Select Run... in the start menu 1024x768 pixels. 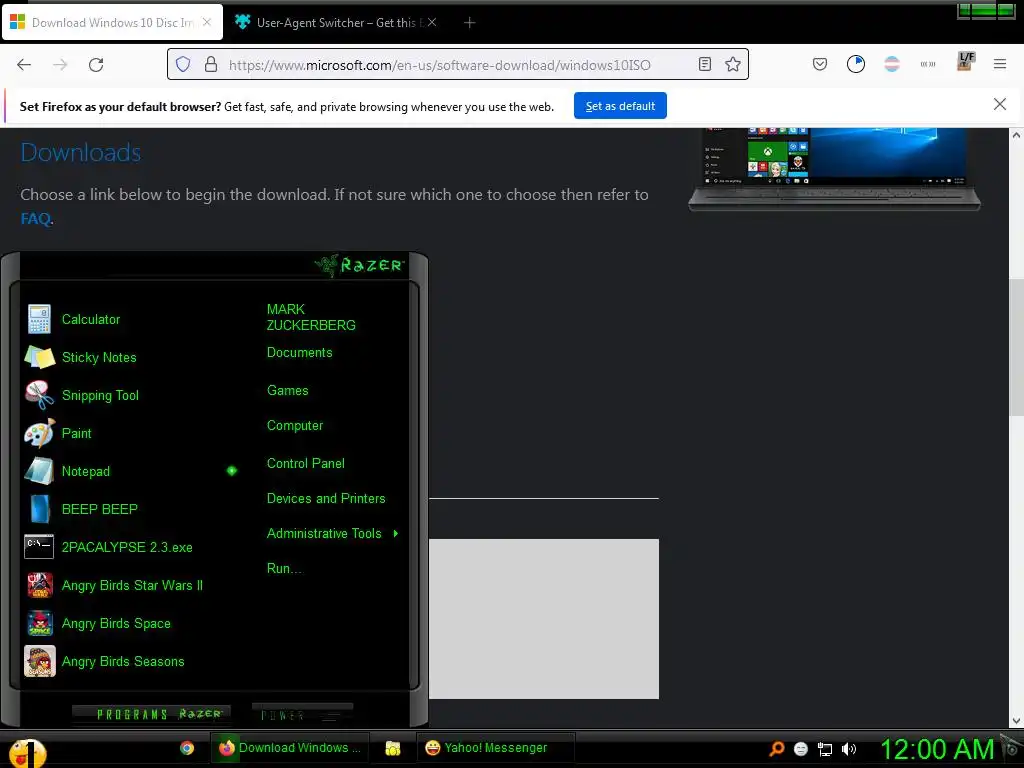284,568
